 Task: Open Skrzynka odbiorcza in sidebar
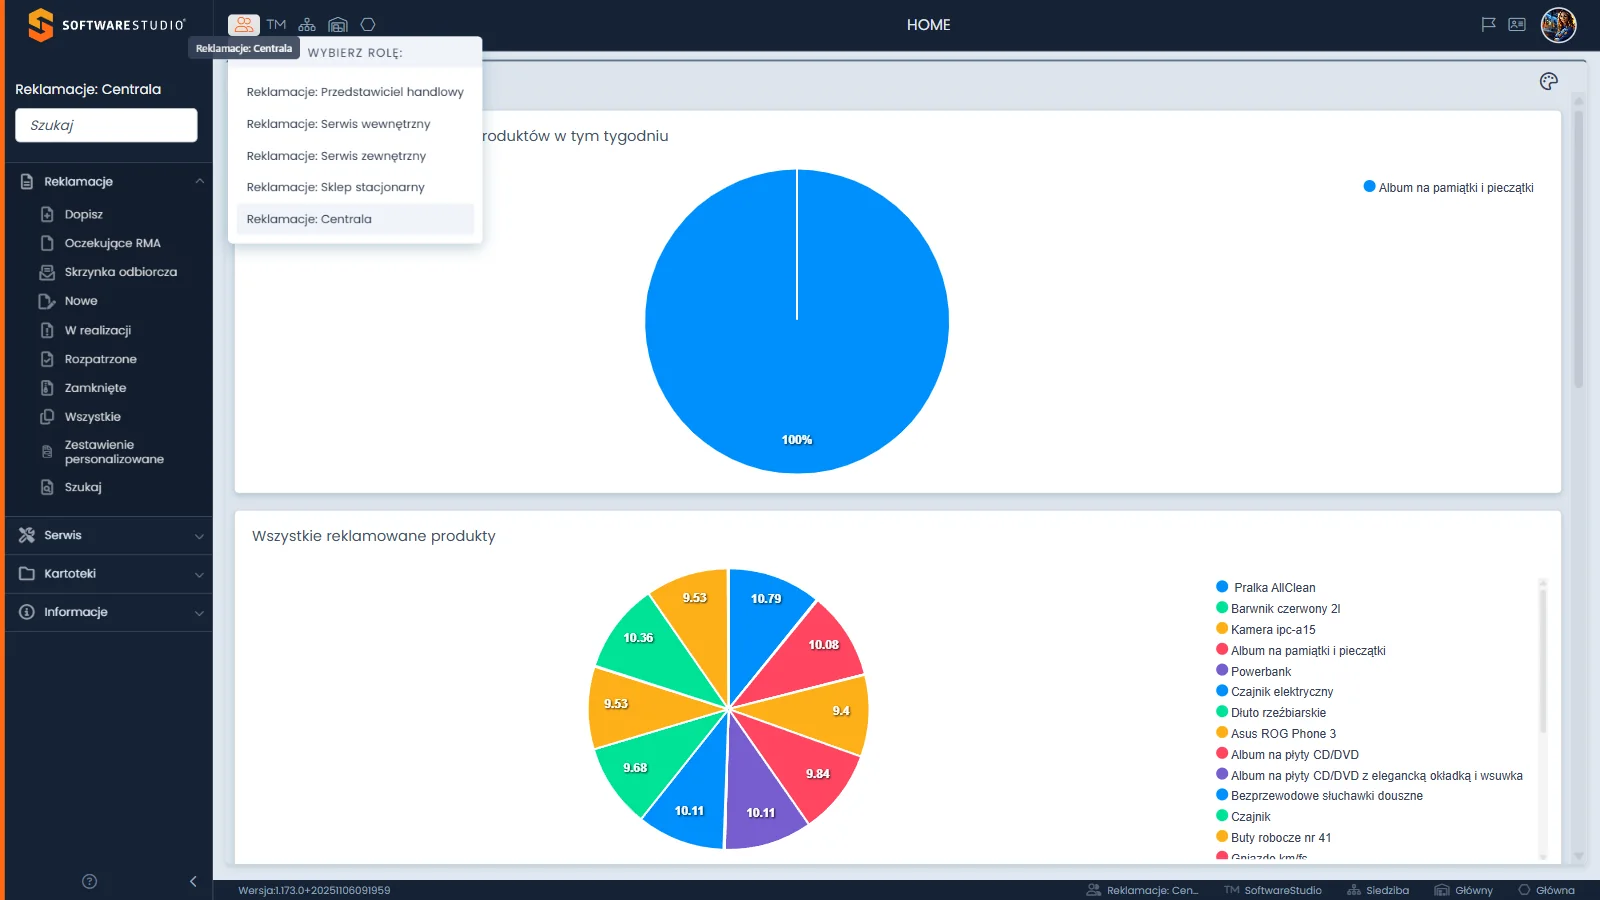coord(120,272)
